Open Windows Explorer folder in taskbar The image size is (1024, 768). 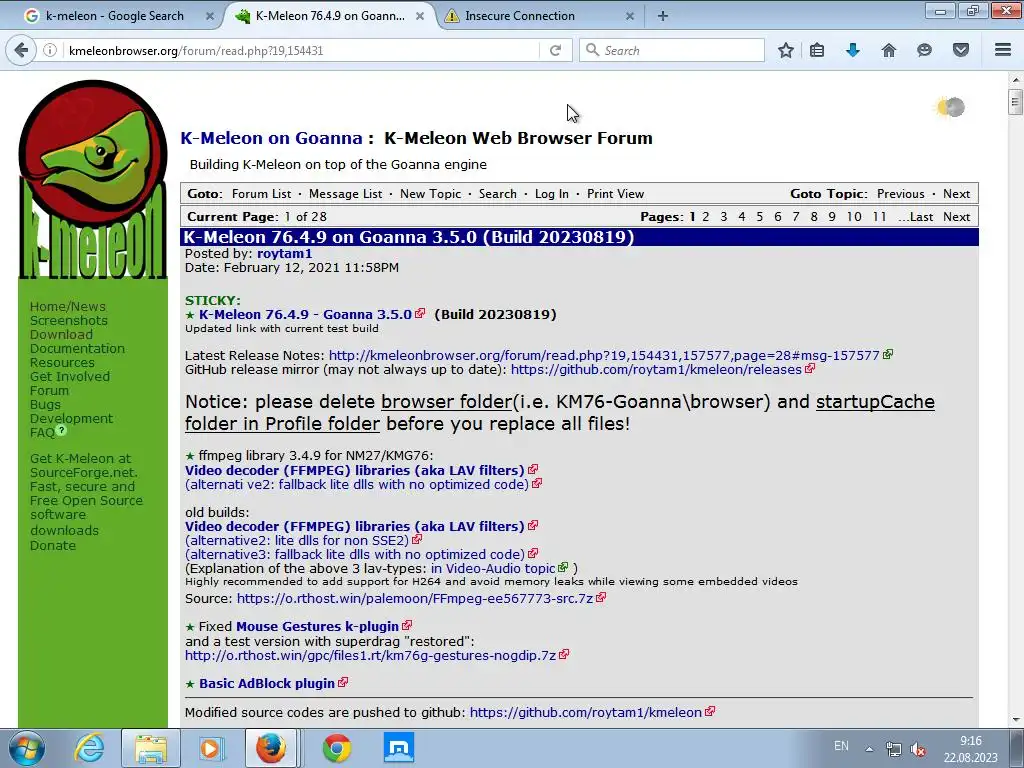(x=151, y=748)
